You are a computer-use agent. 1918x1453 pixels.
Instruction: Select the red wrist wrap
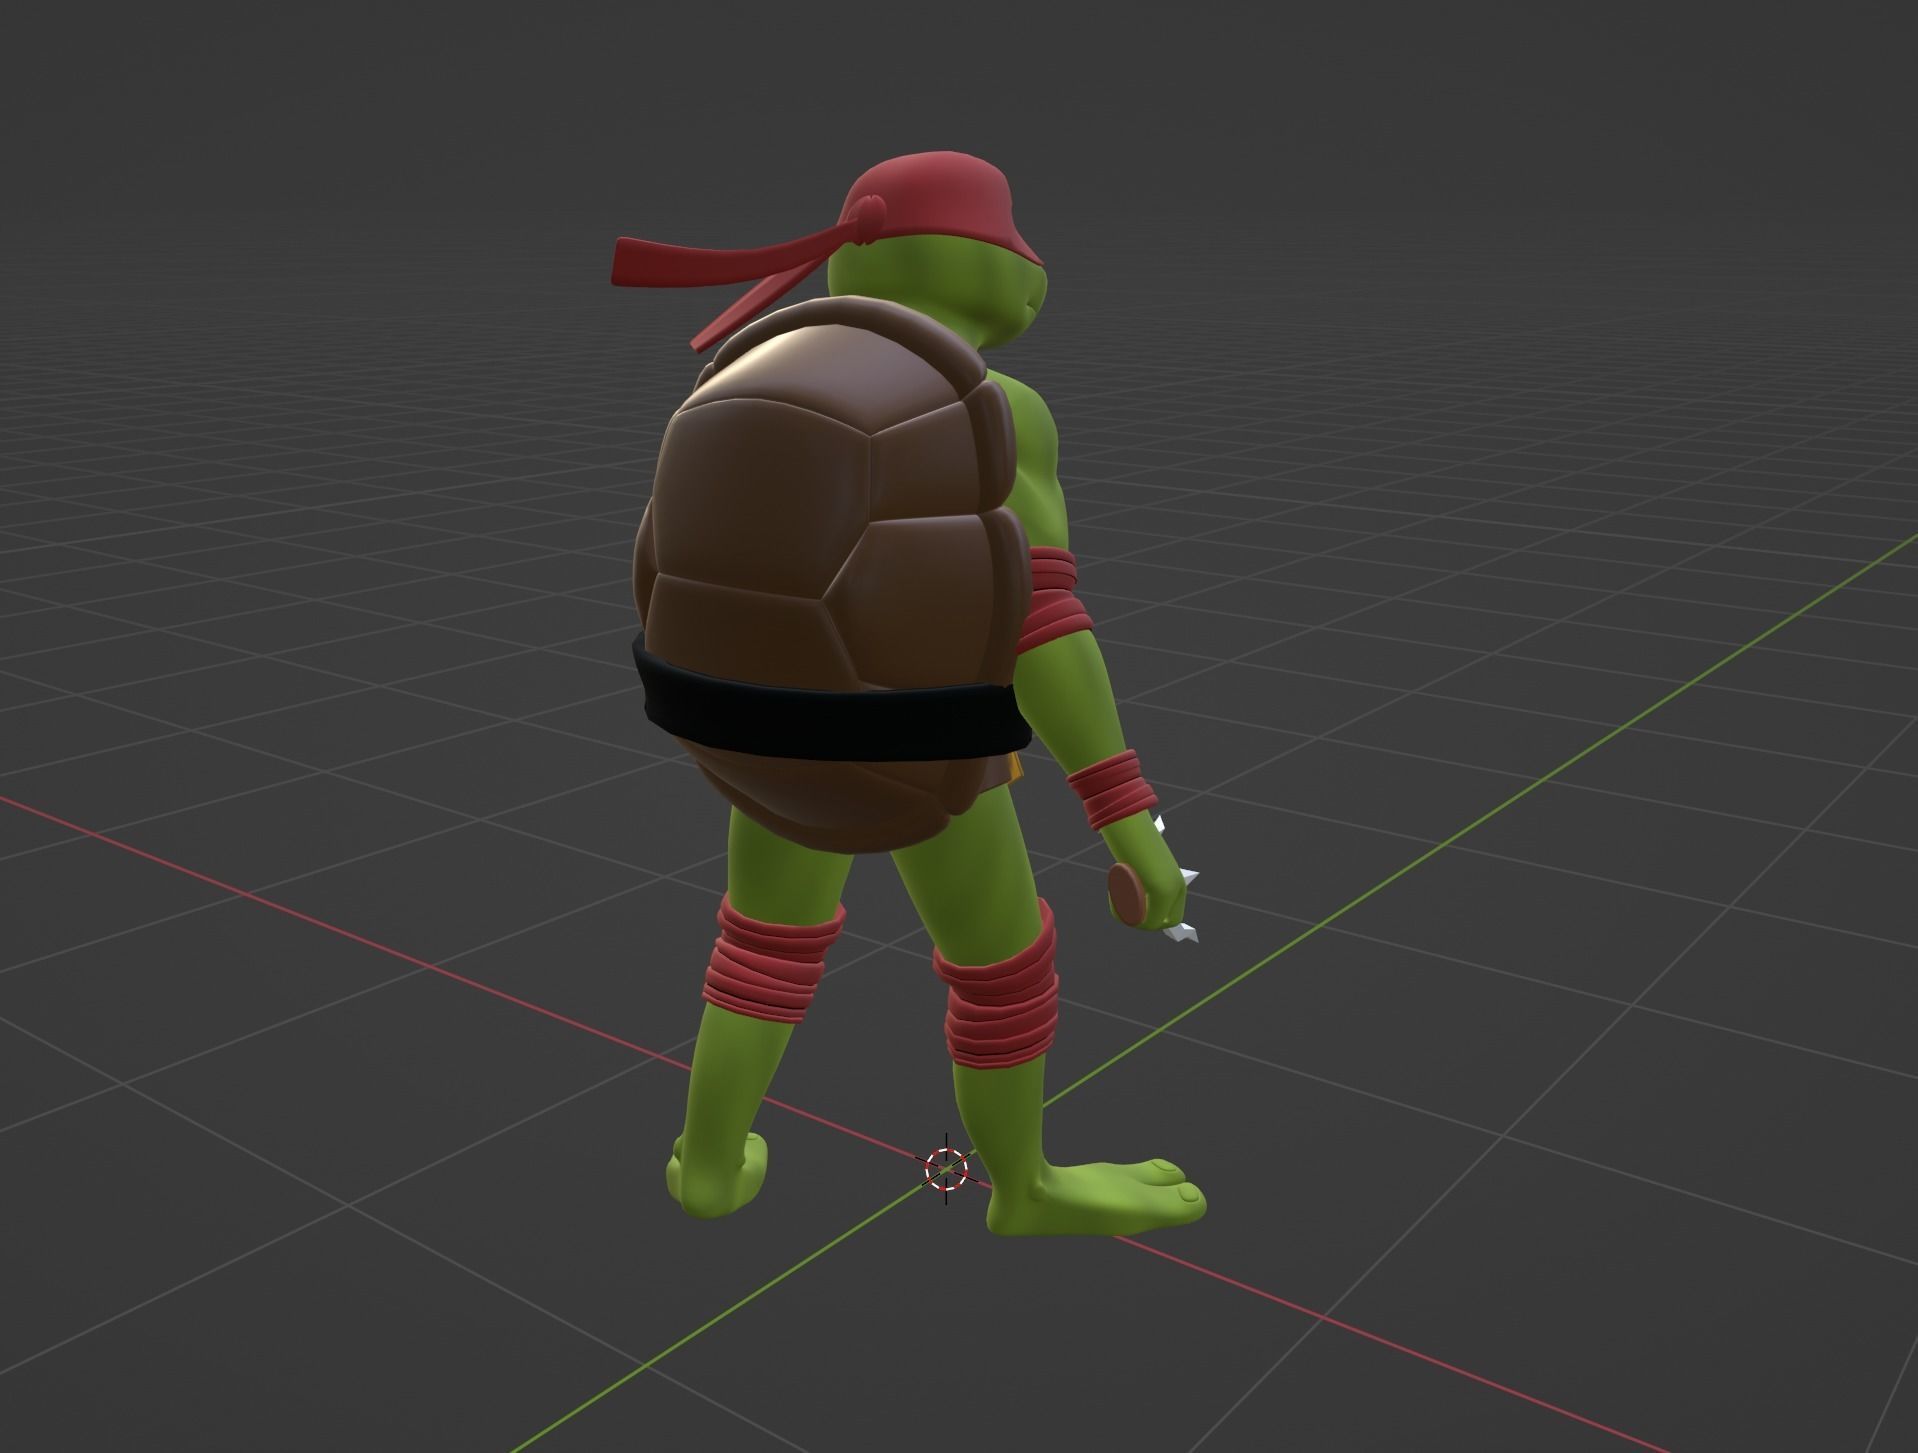(x=1113, y=789)
